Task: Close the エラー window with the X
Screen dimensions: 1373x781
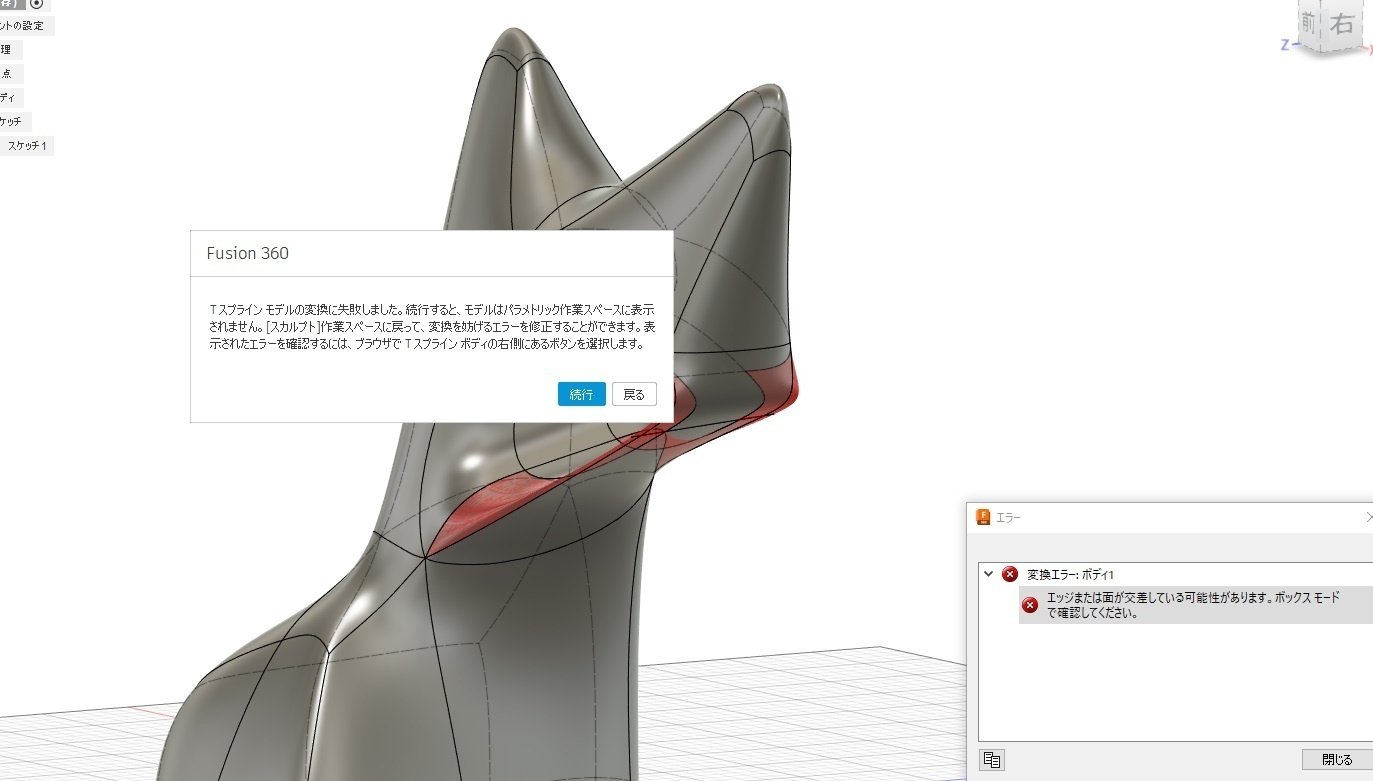Action: coord(1368,517)
